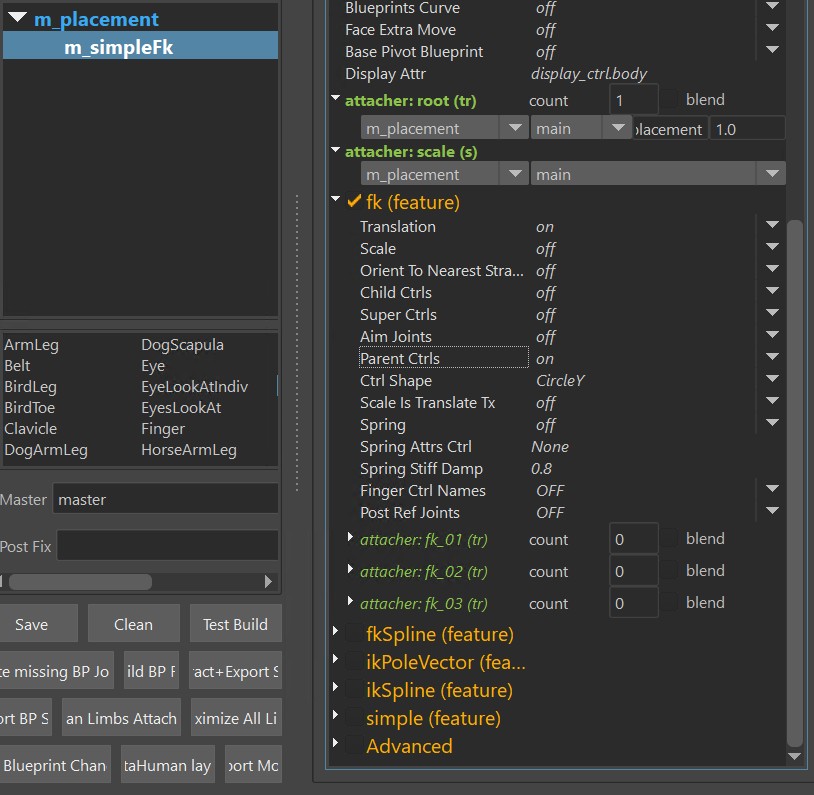
Task: Select the m_placement tree item
Action: (96, 19)
